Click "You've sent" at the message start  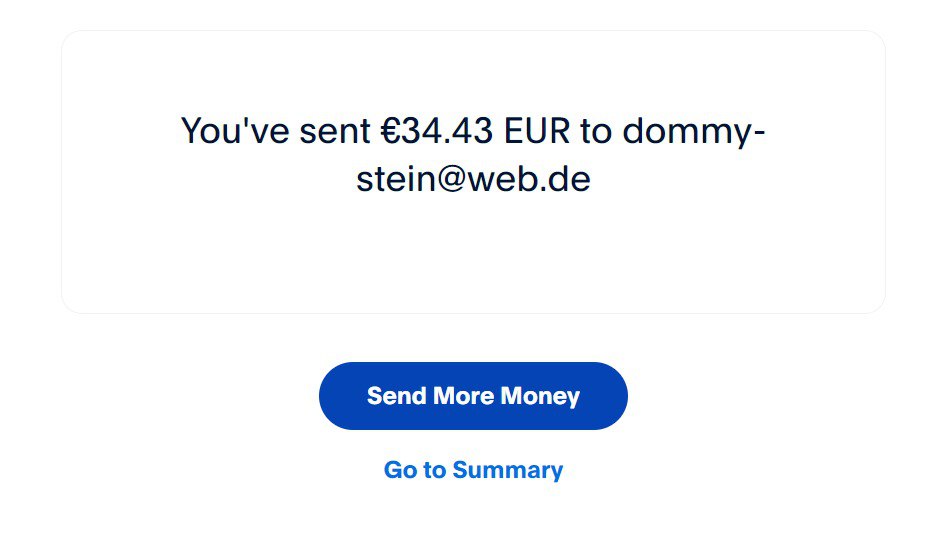click(x=260, y=131)
